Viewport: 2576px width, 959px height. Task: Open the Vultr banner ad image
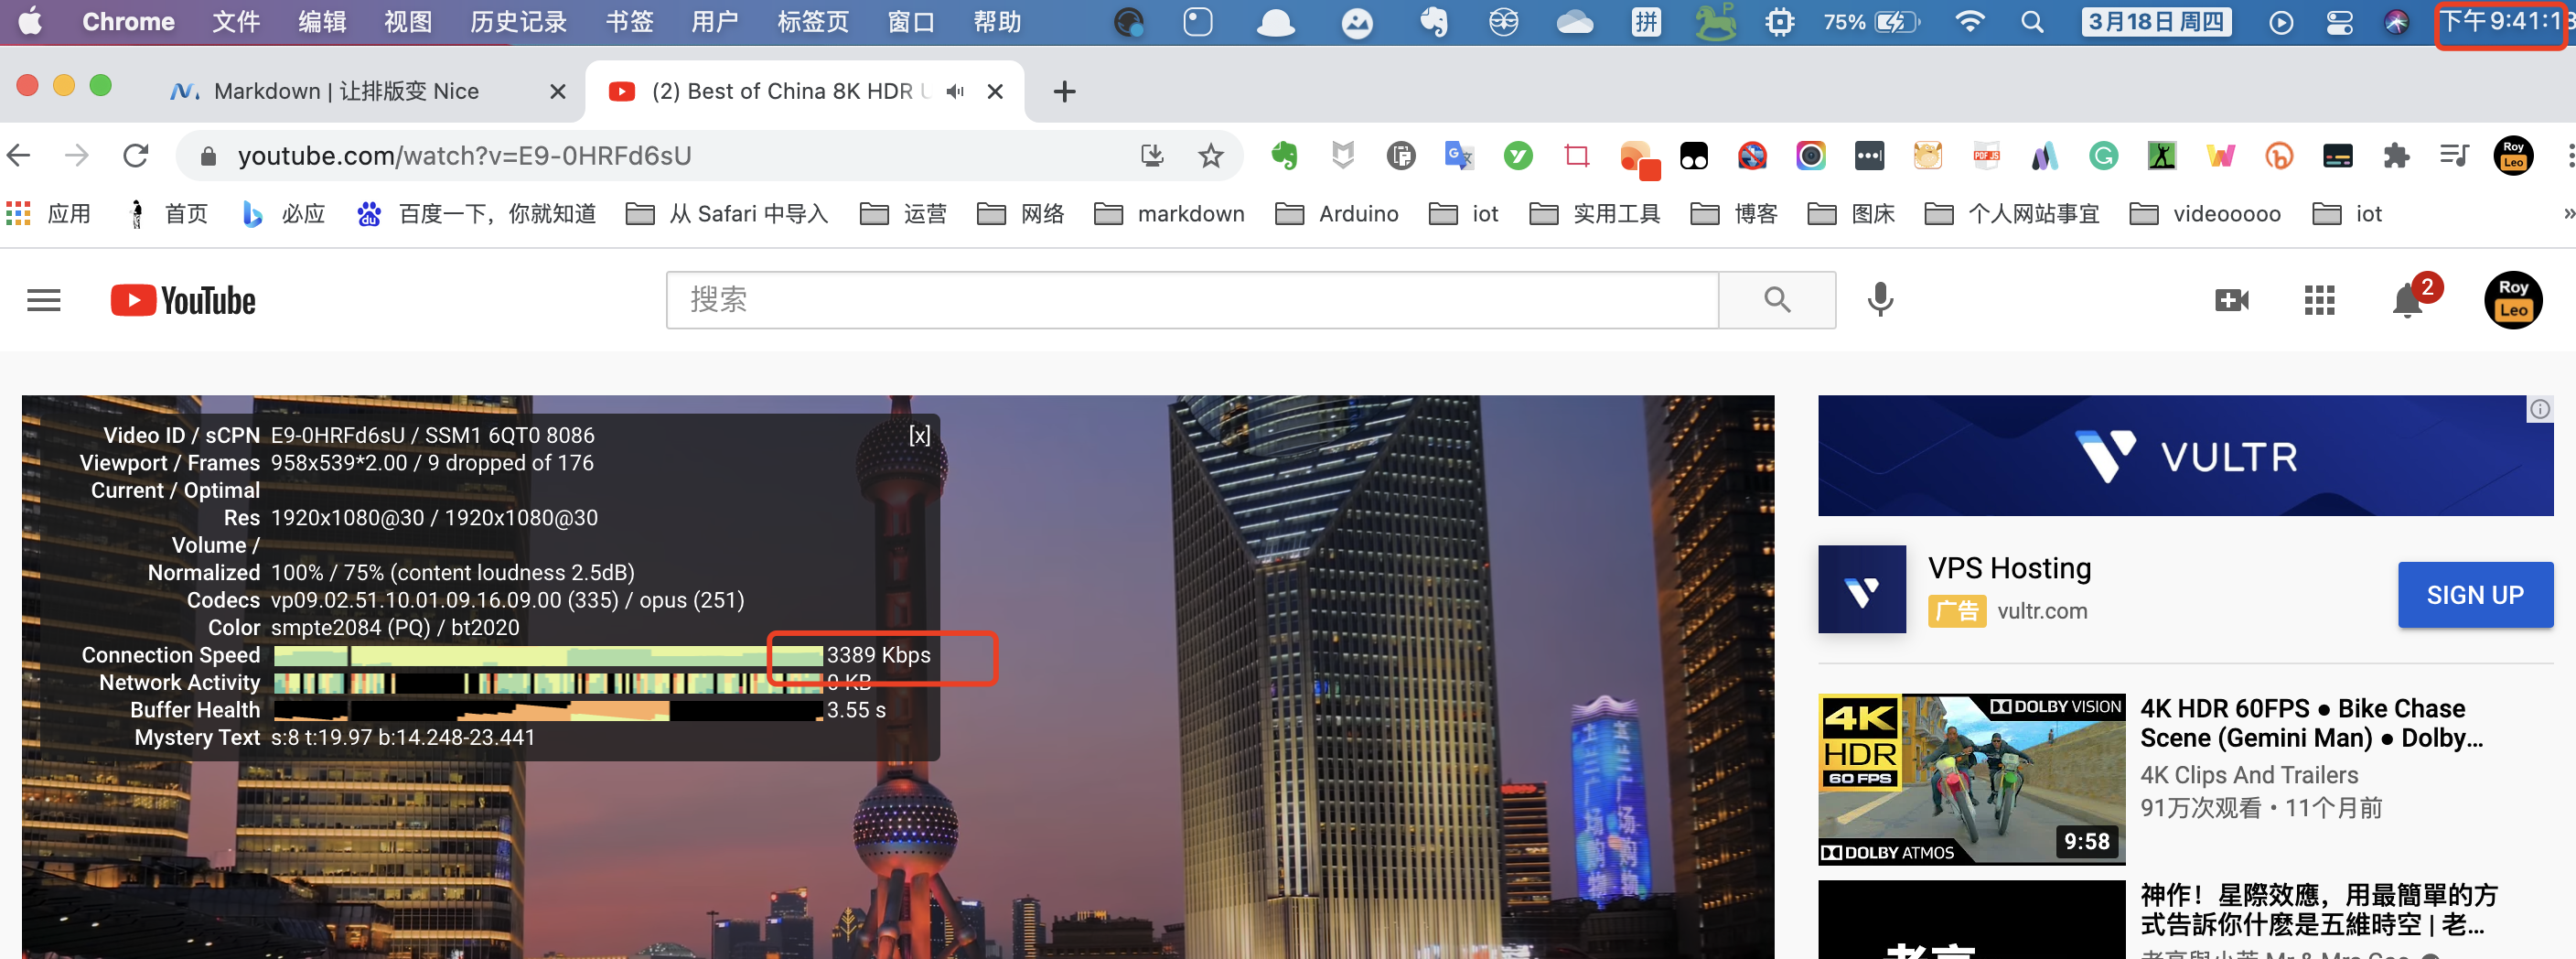[2185, 456]
